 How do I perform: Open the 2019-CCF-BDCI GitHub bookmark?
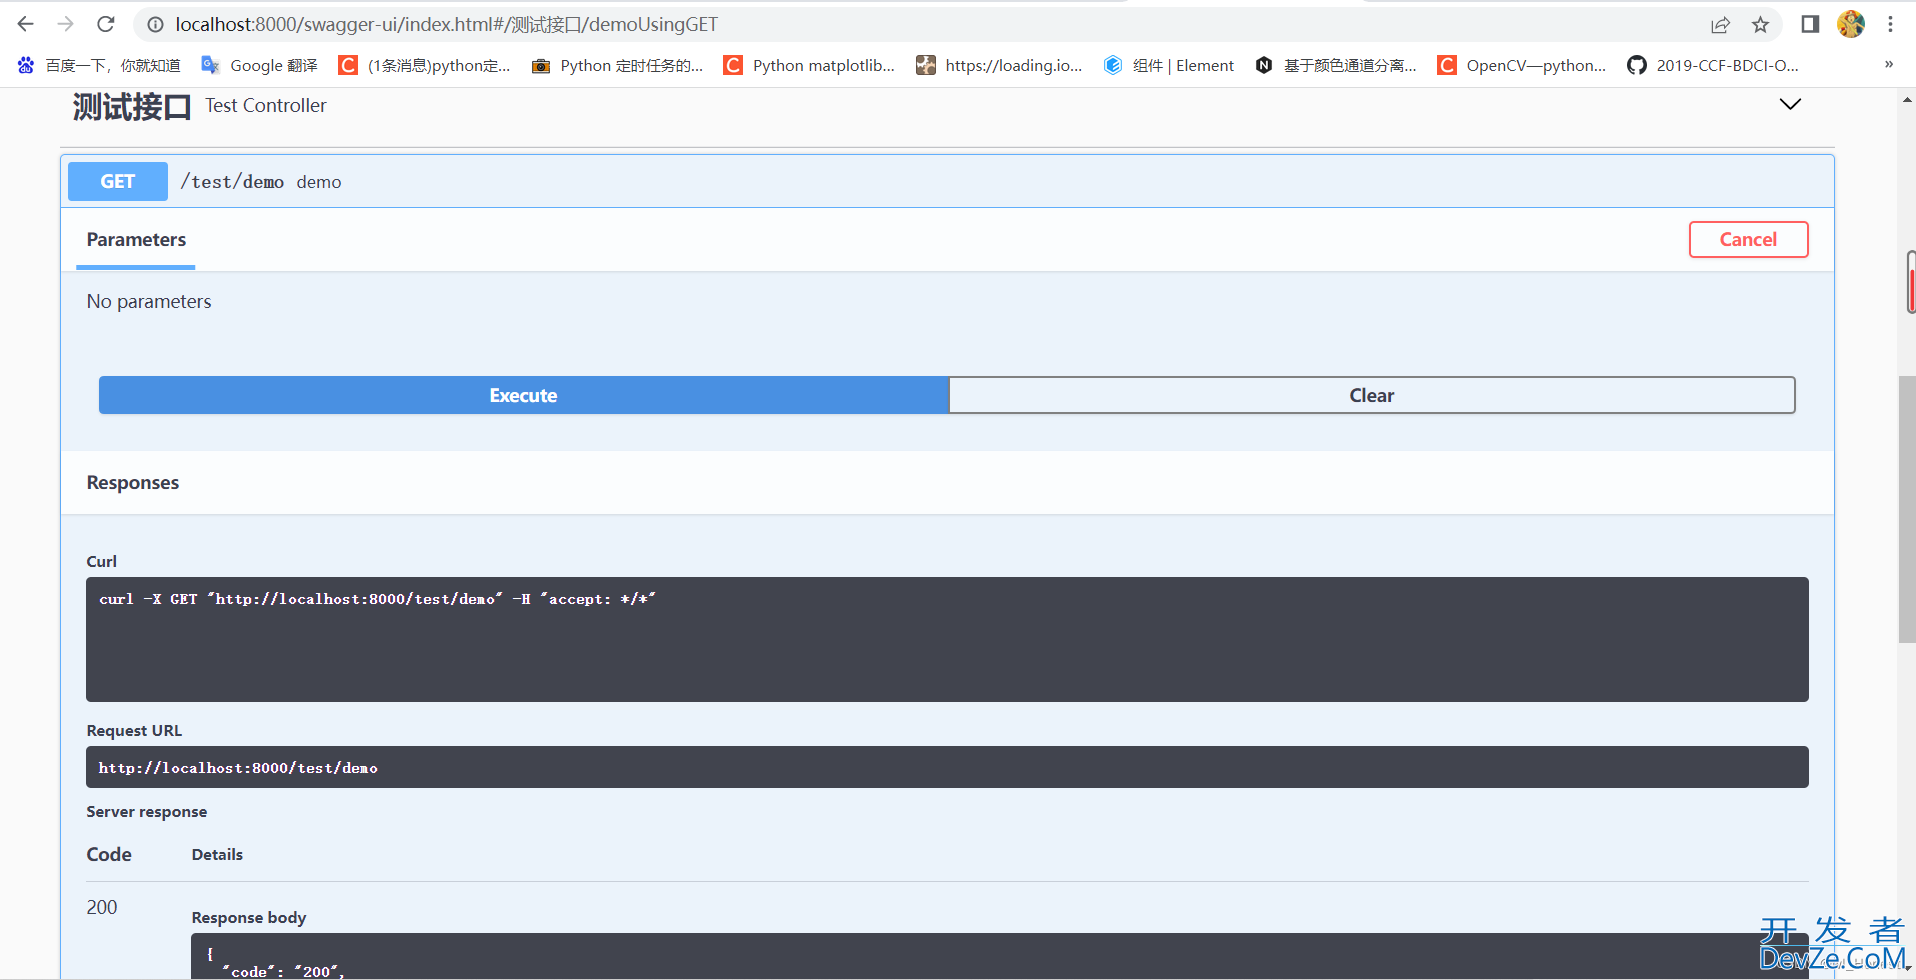pyautogui.click(x=1713, y=65)
